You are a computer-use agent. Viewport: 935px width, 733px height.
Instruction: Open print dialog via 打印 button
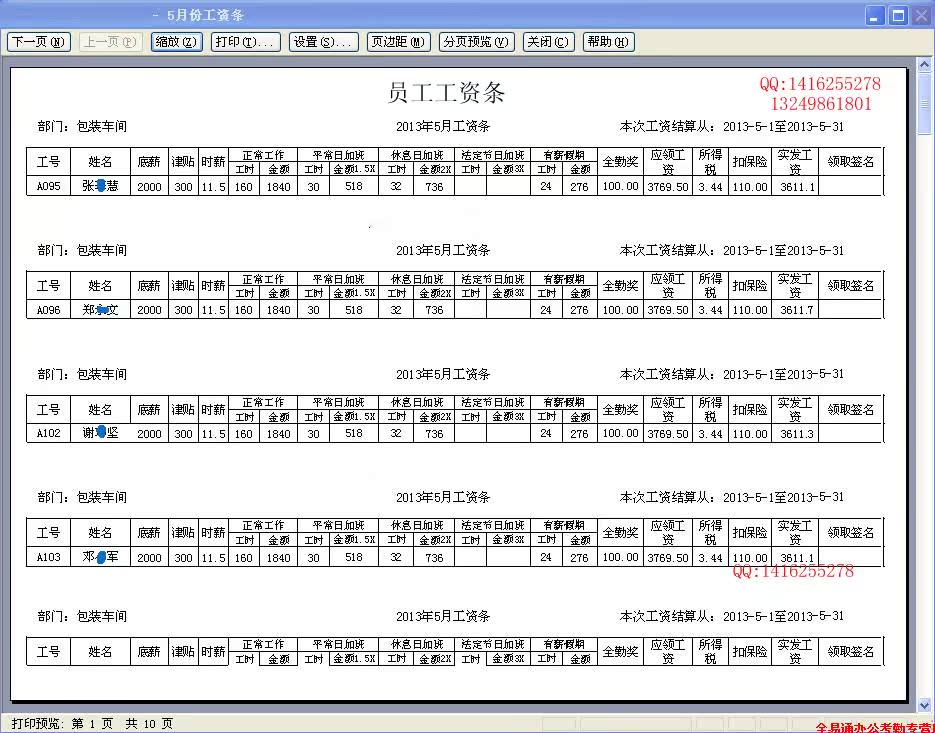pos(246,42)
